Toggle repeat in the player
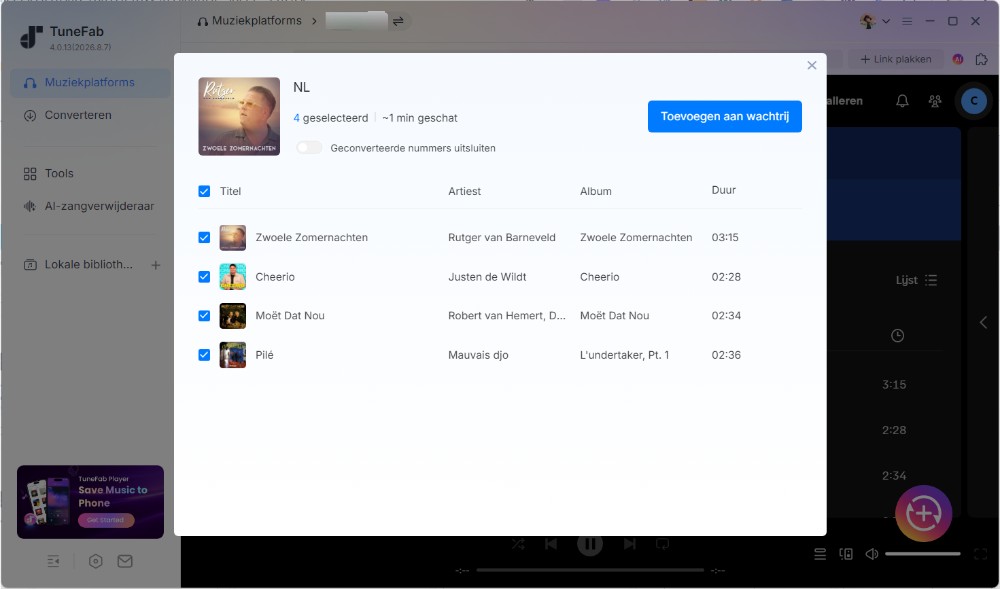Screen dimensions: 1000x589 click(663, 544)
